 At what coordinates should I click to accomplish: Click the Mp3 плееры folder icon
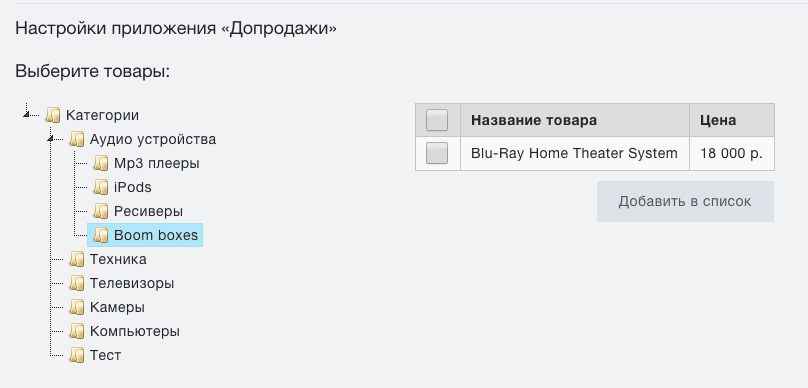[x=100, y=163]
